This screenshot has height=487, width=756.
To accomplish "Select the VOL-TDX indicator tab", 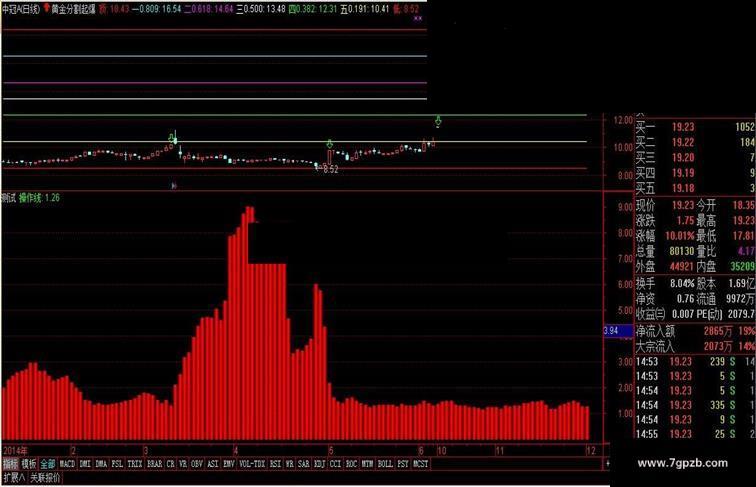I will [252, 464].
